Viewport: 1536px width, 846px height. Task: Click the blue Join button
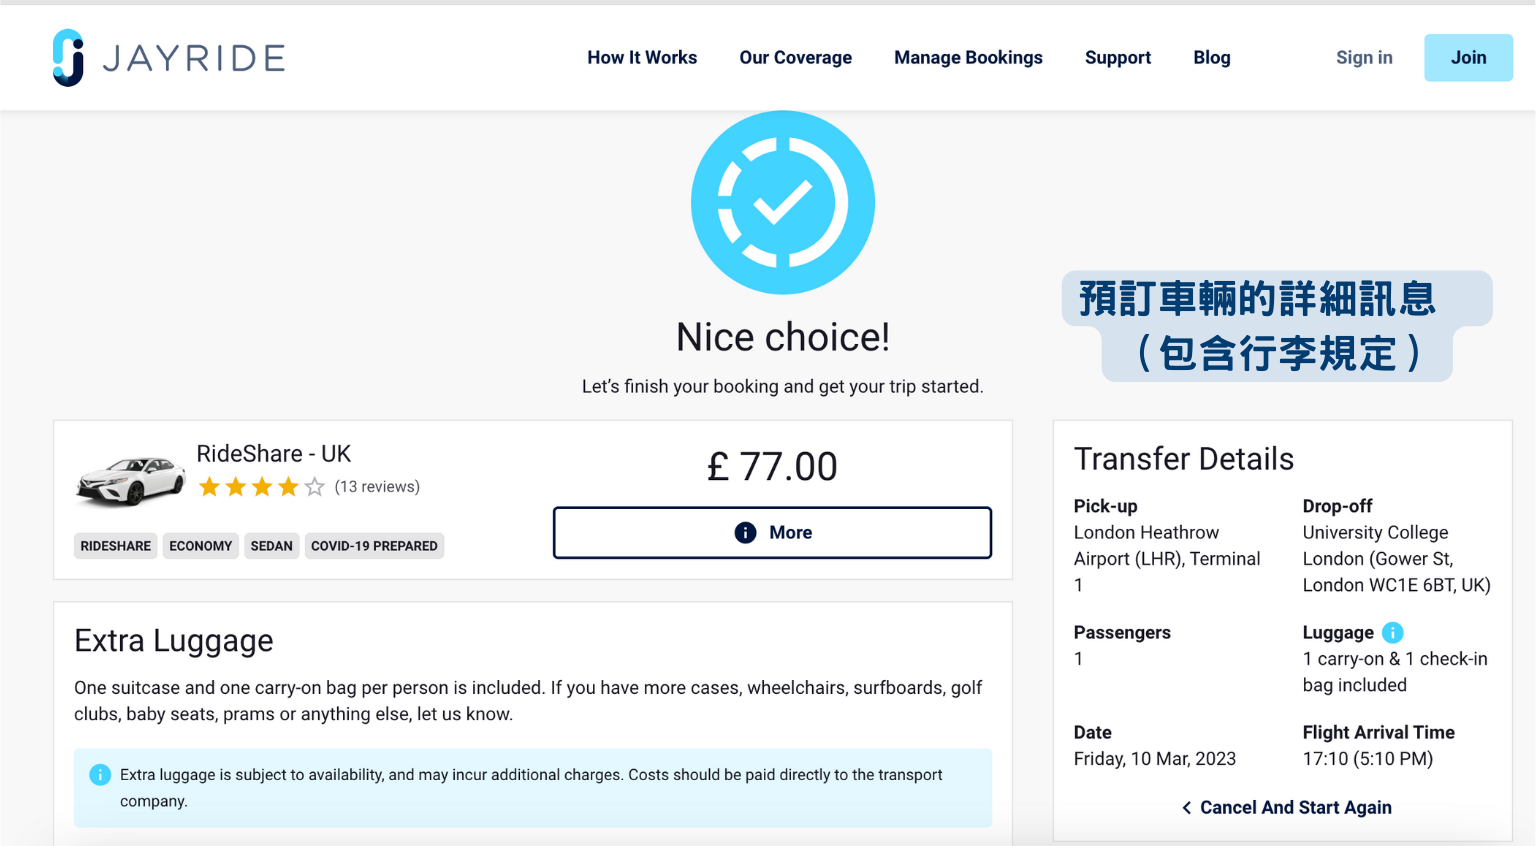(1468, 58)
